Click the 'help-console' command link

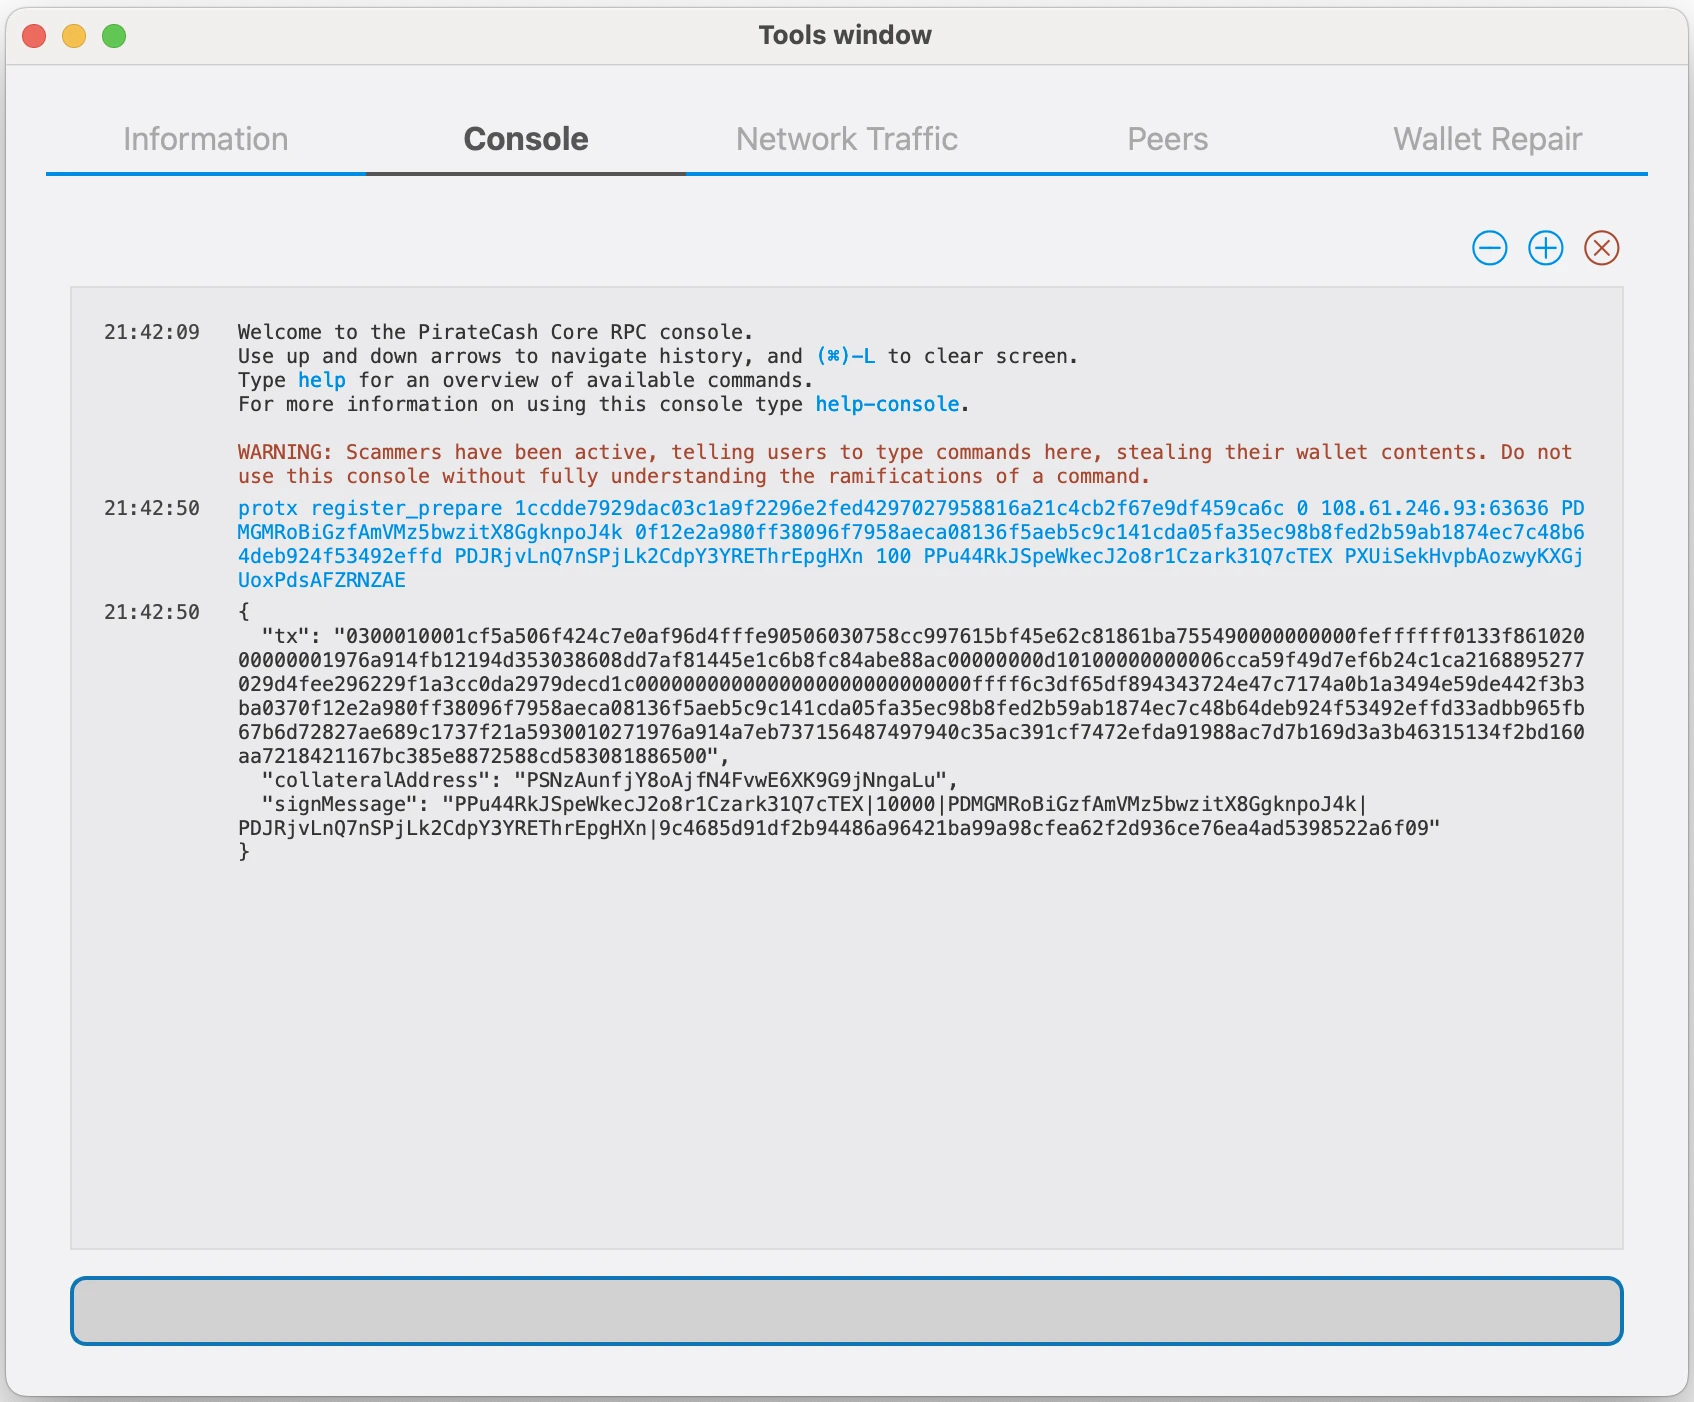point(887,404)
